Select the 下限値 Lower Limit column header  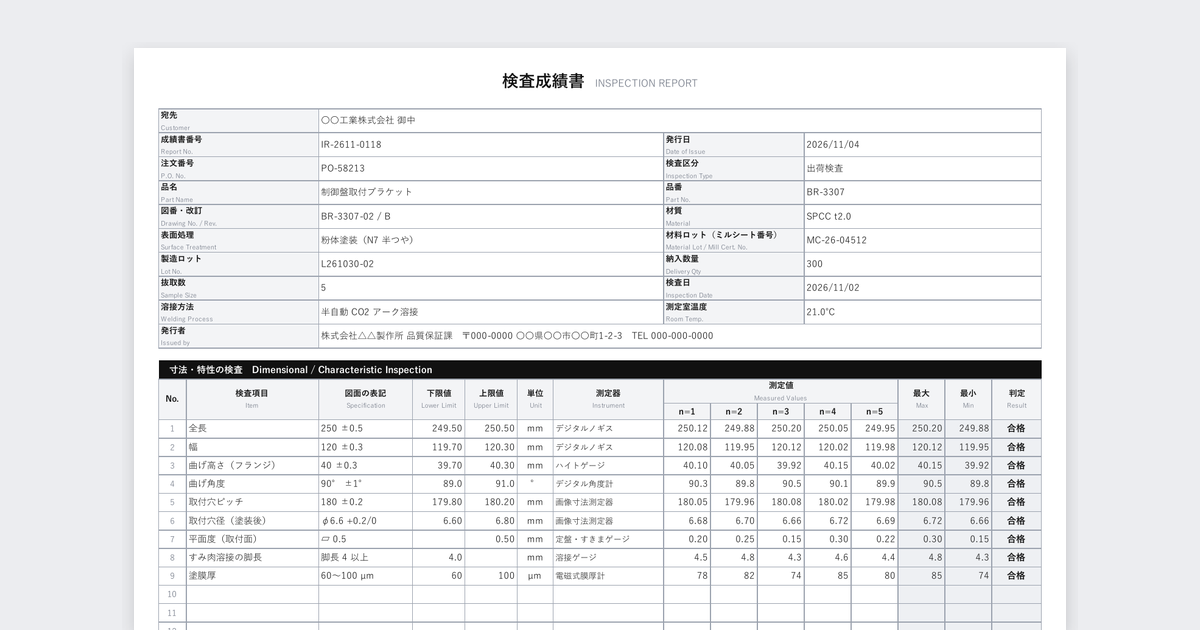pos(439,398)
